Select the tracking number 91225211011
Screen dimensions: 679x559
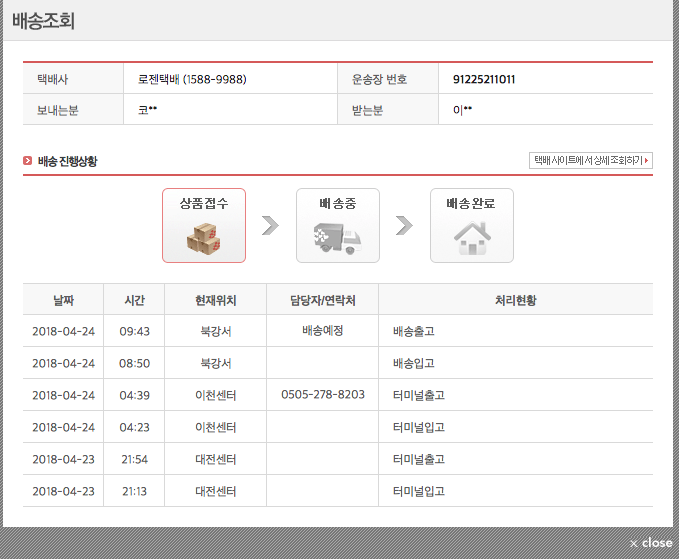click(x=484, y=79)
